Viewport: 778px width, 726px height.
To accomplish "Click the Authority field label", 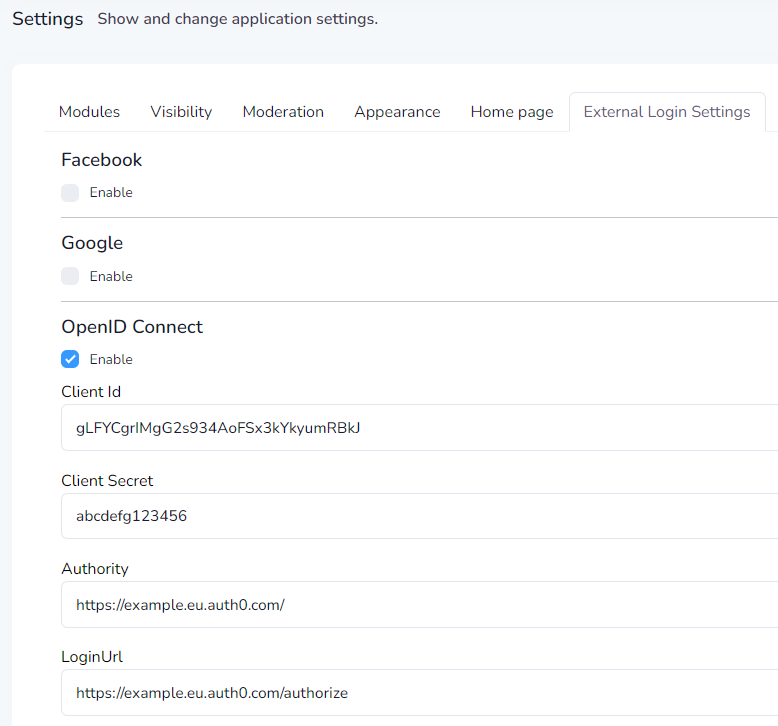I will click(x=95, y=569).
